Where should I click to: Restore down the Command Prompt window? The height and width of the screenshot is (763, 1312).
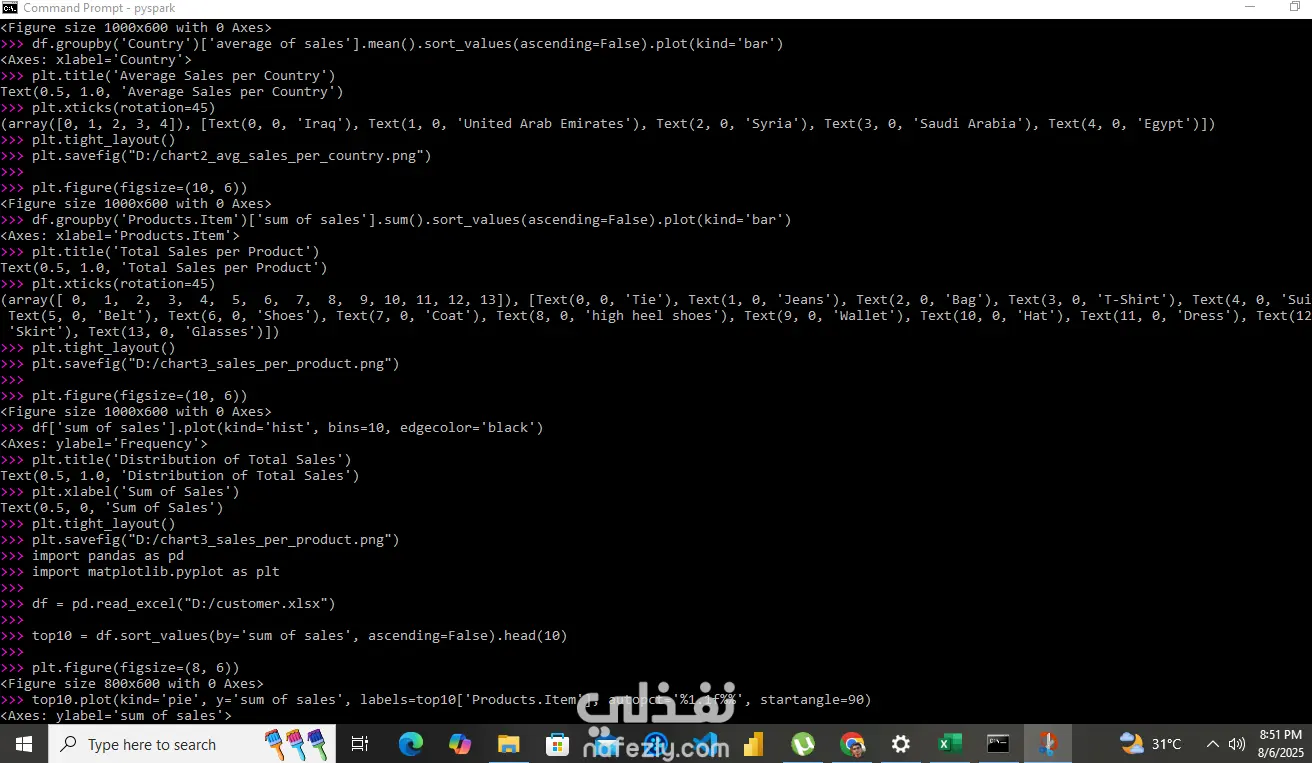[1295, 8]
